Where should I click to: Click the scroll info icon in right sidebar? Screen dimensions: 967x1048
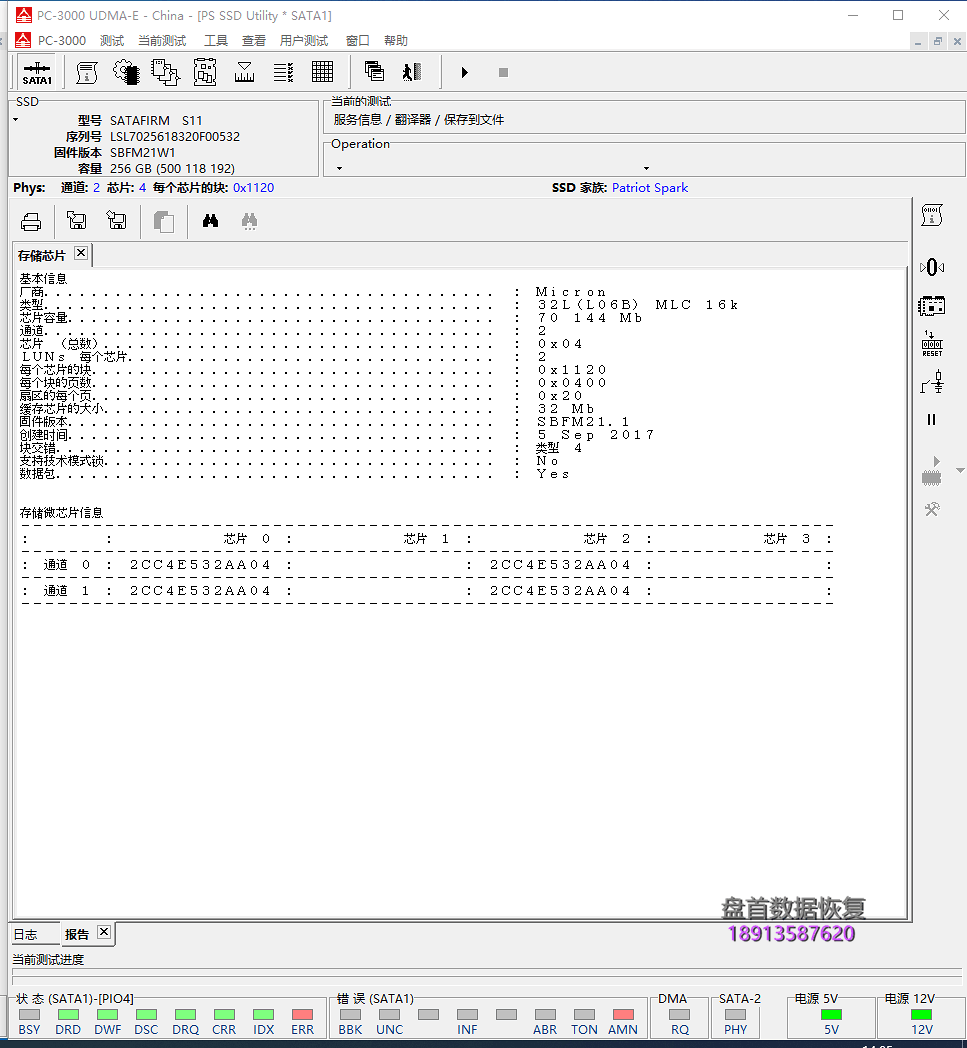point(932,215)
